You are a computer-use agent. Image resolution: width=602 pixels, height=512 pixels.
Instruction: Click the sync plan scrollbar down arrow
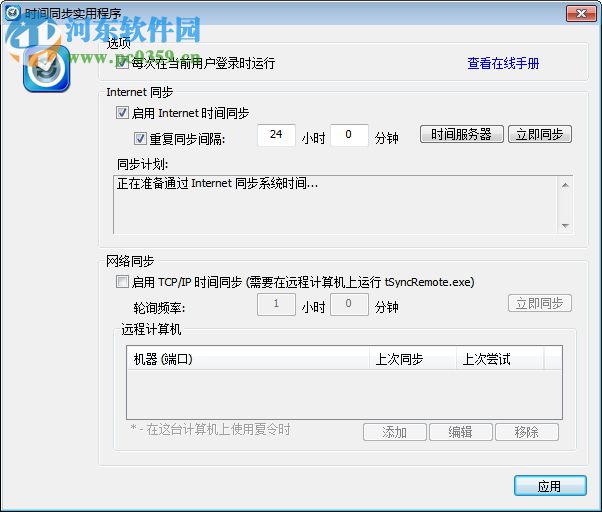(x=565, y=225)
